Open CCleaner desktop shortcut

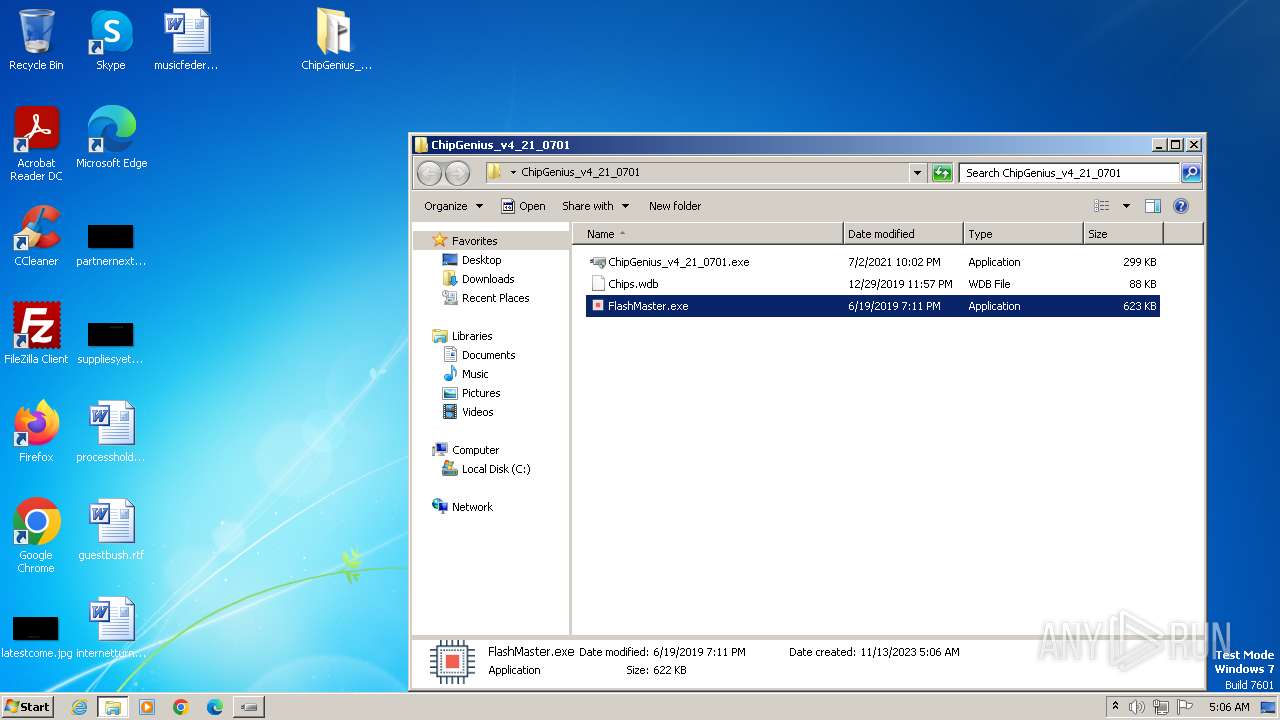click(x=36, y=236)
